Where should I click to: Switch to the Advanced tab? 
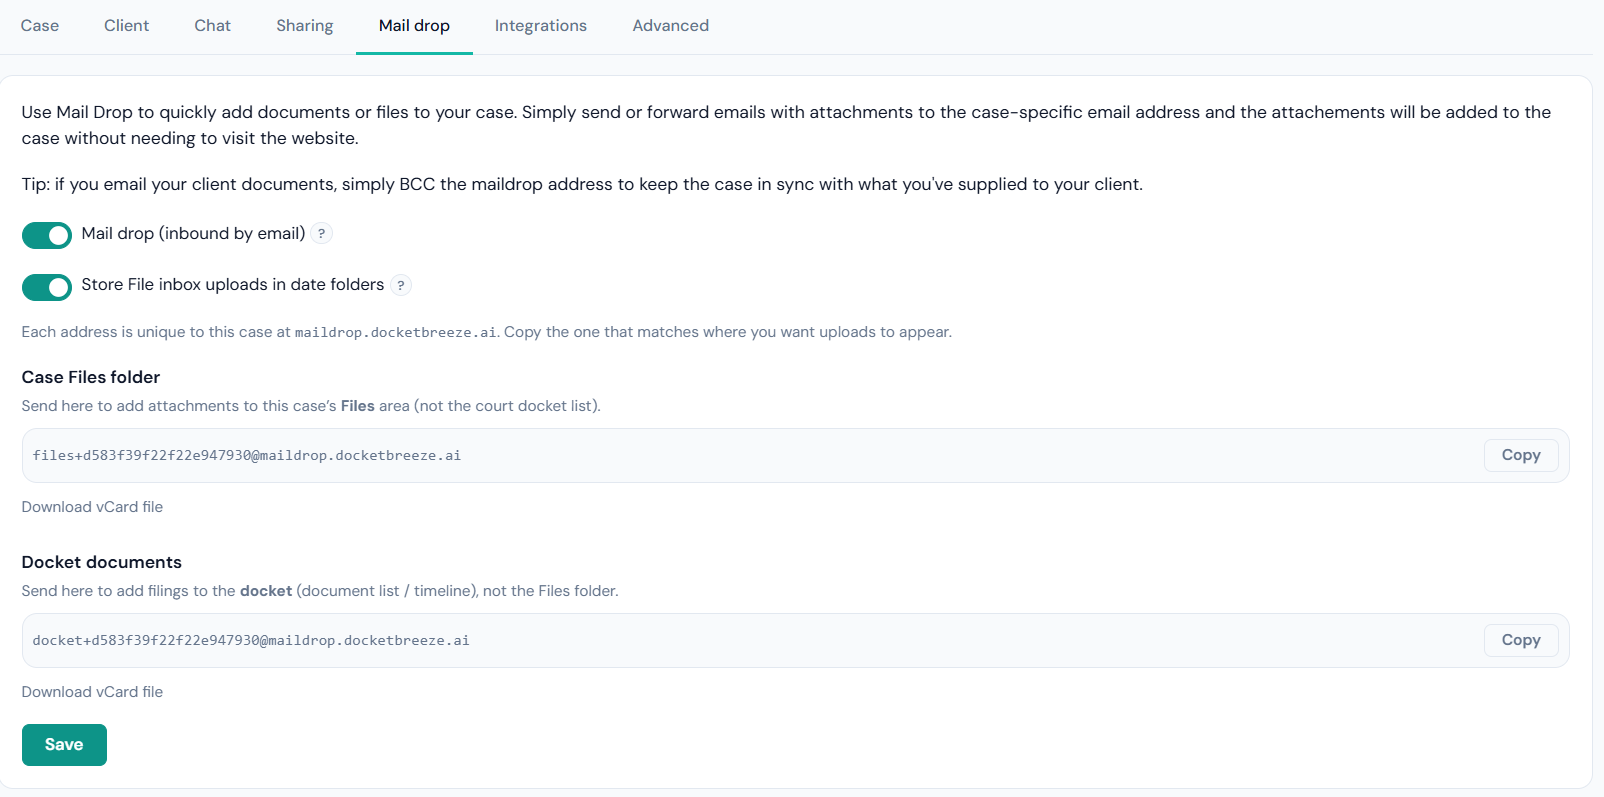pos(671,26)
